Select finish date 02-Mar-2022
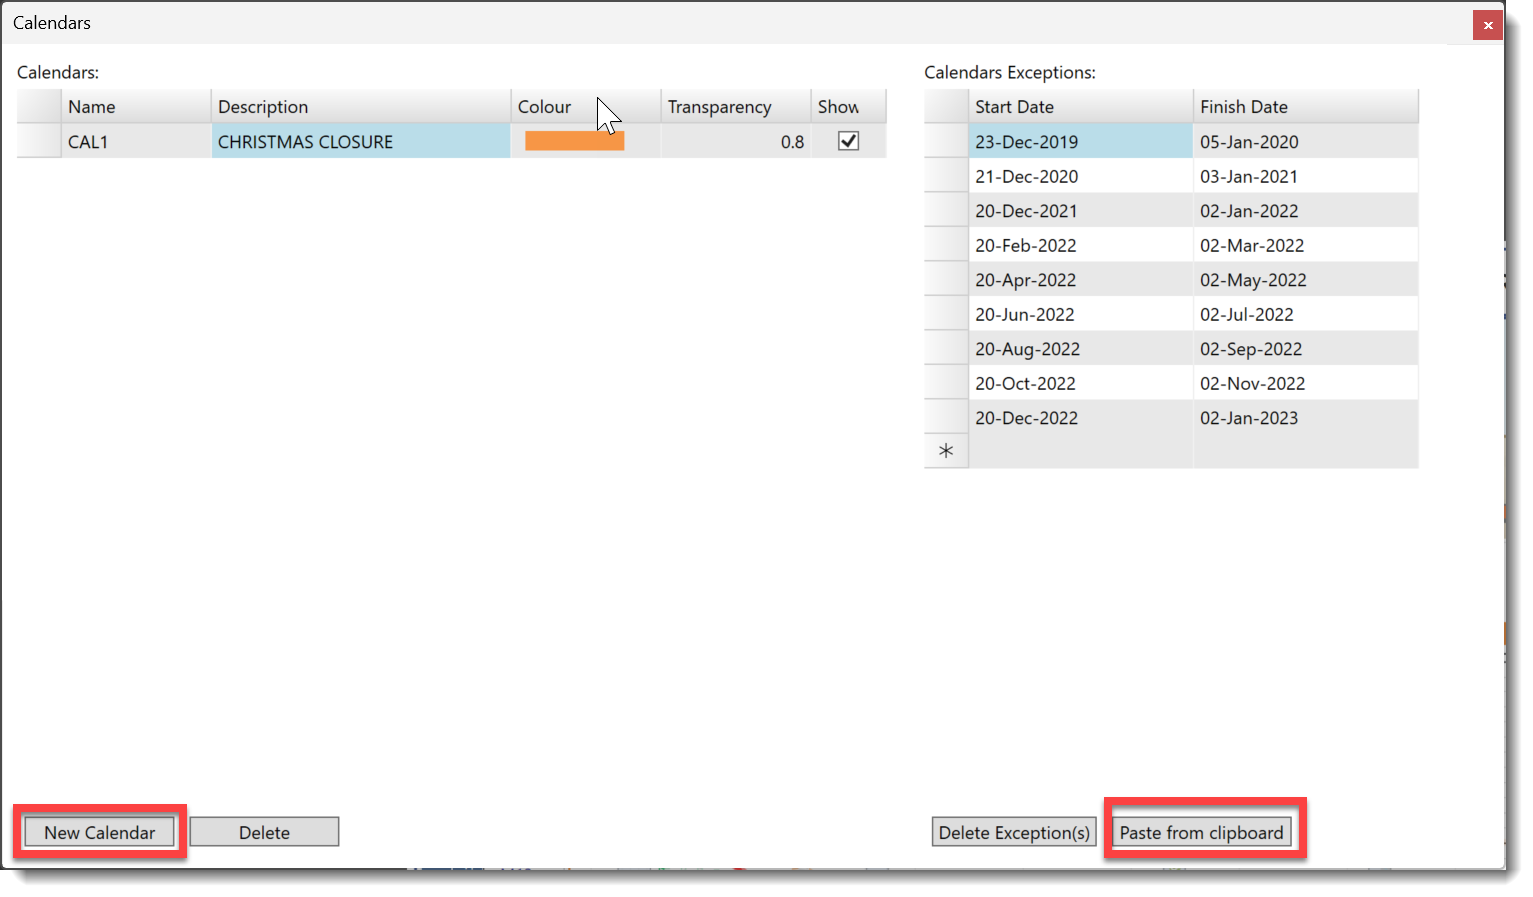 tap(1306, 245)
